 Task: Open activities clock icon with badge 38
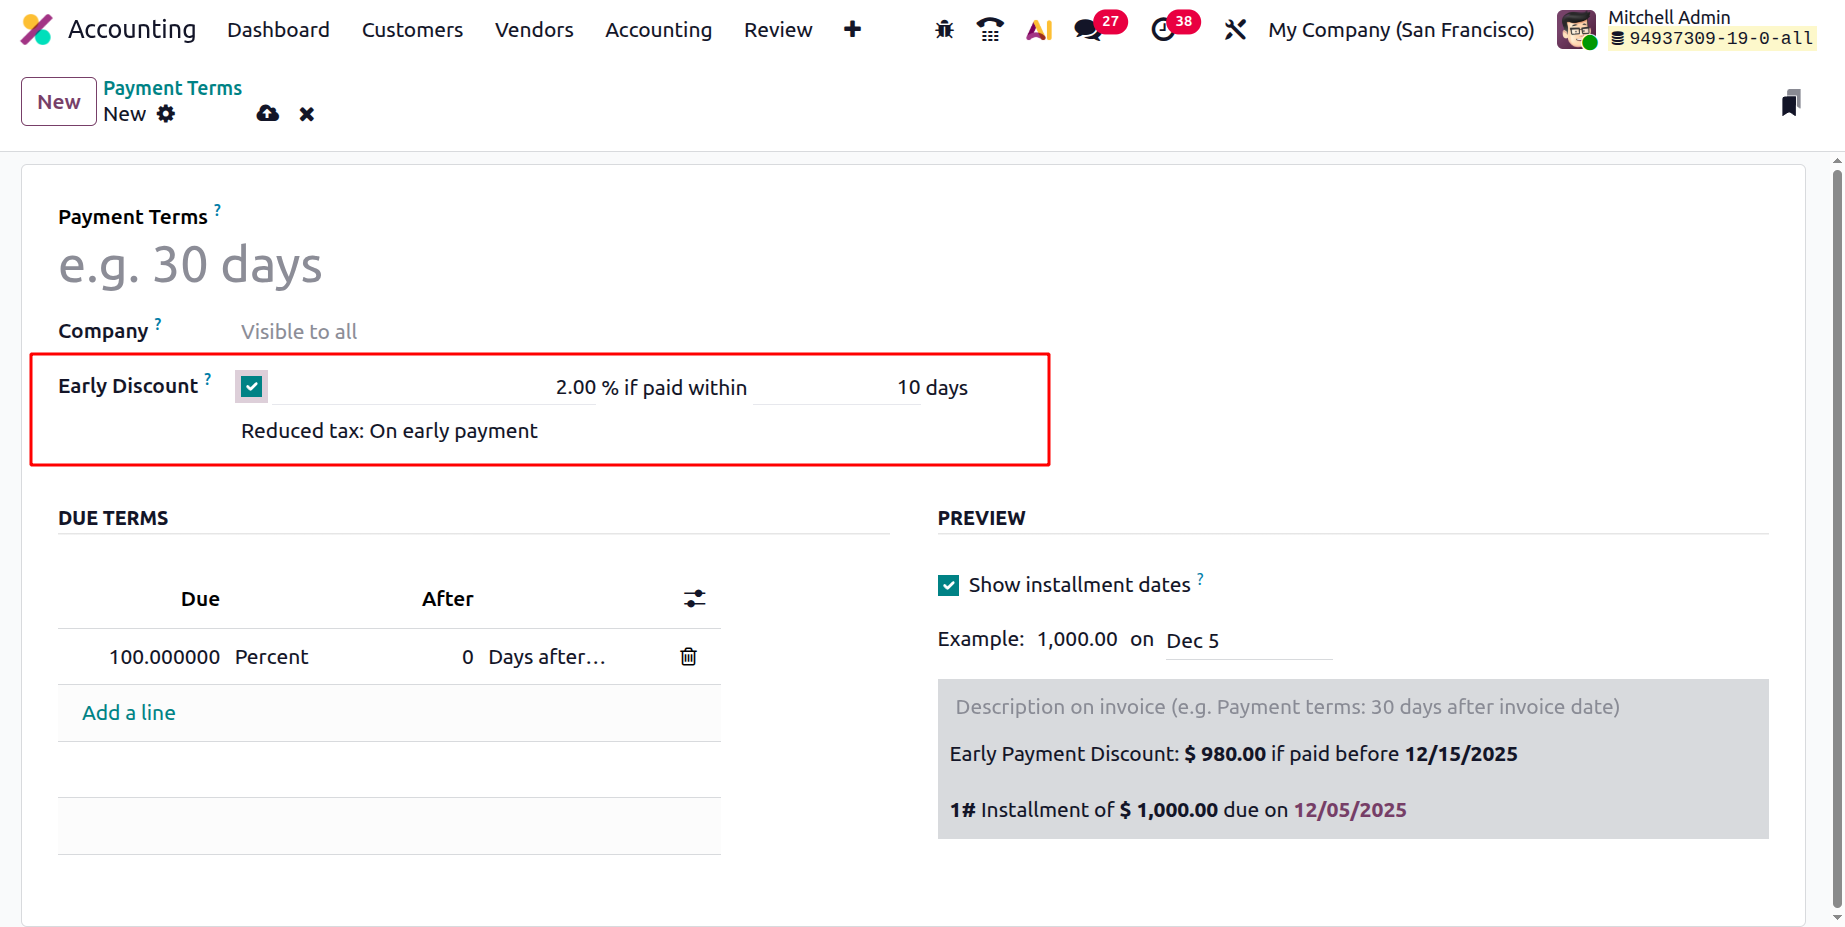pyautogui.click(x=1163, y=30)
